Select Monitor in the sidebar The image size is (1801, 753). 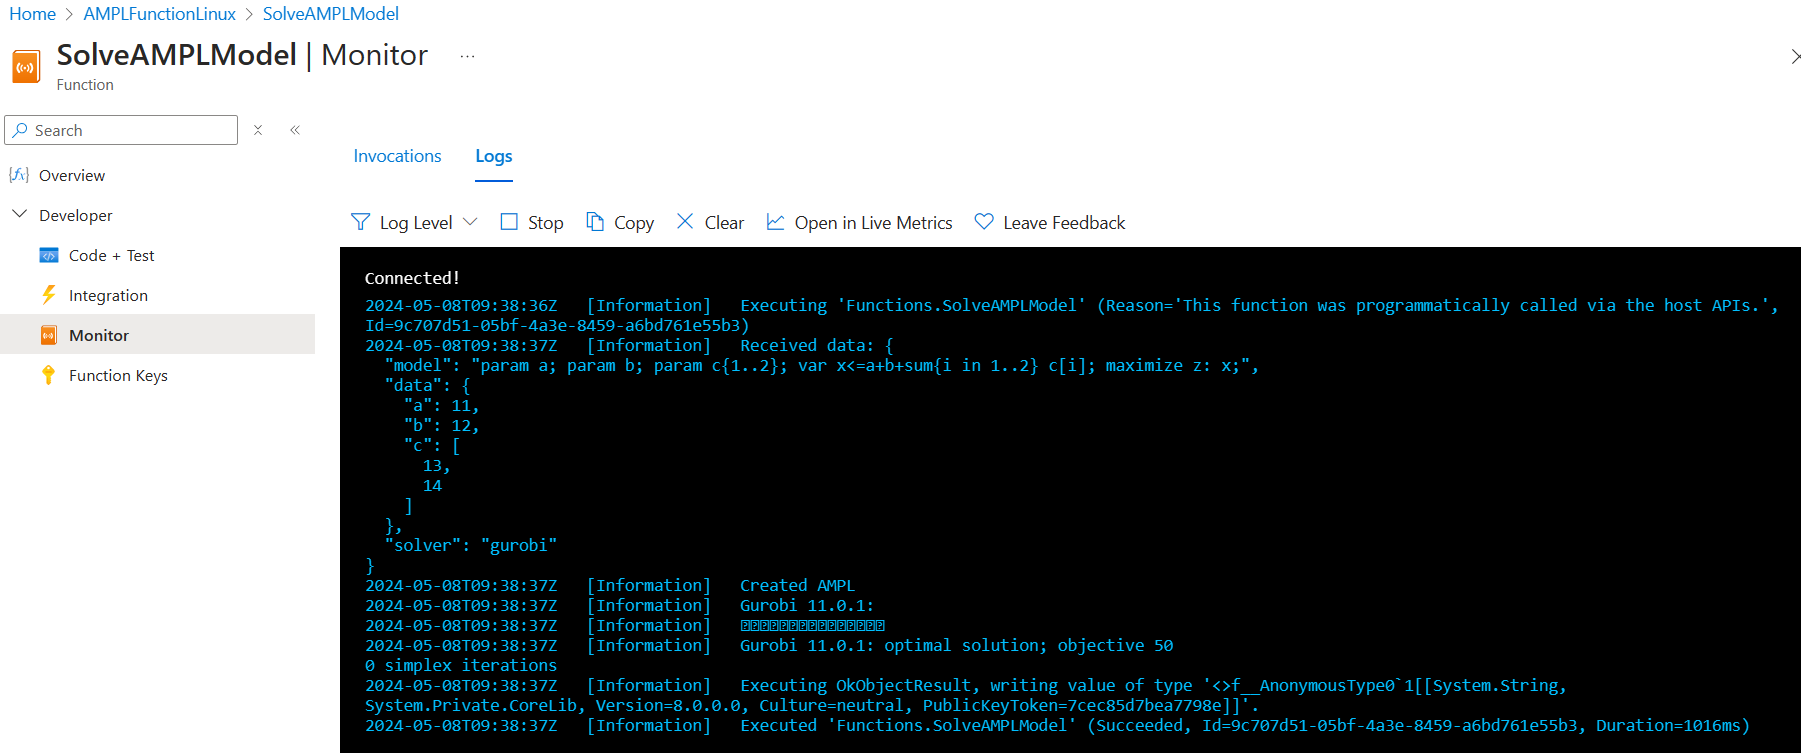pyautogui.click(x=158, y=335)
